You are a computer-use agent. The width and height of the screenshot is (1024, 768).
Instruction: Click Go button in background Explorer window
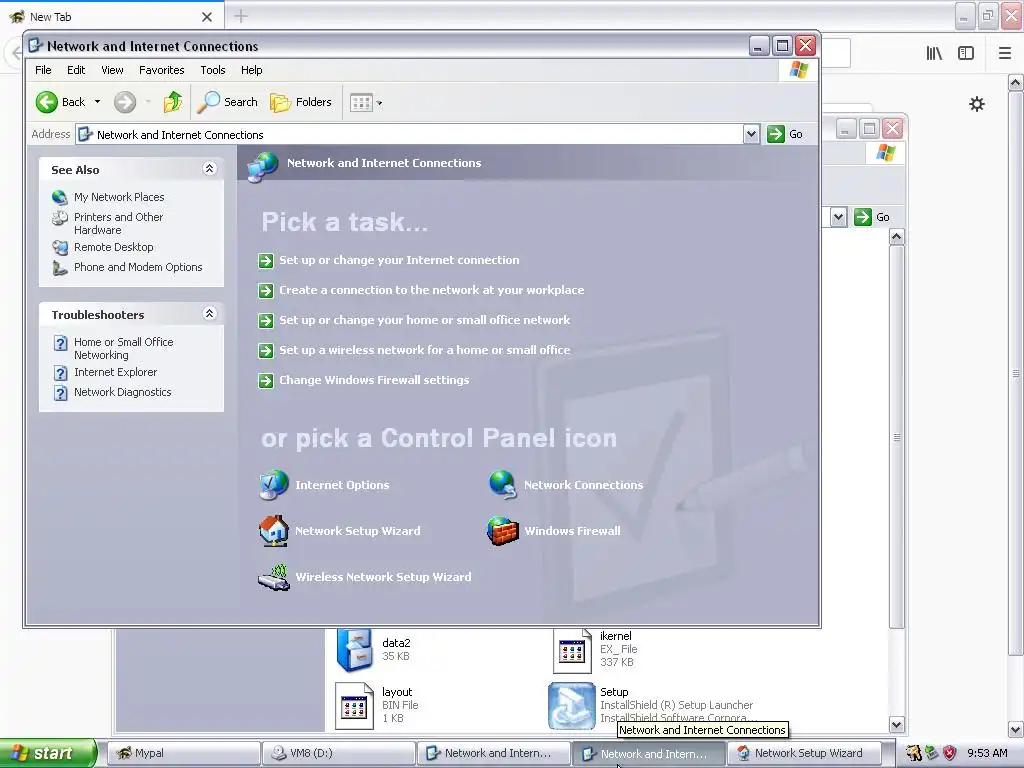872,217
